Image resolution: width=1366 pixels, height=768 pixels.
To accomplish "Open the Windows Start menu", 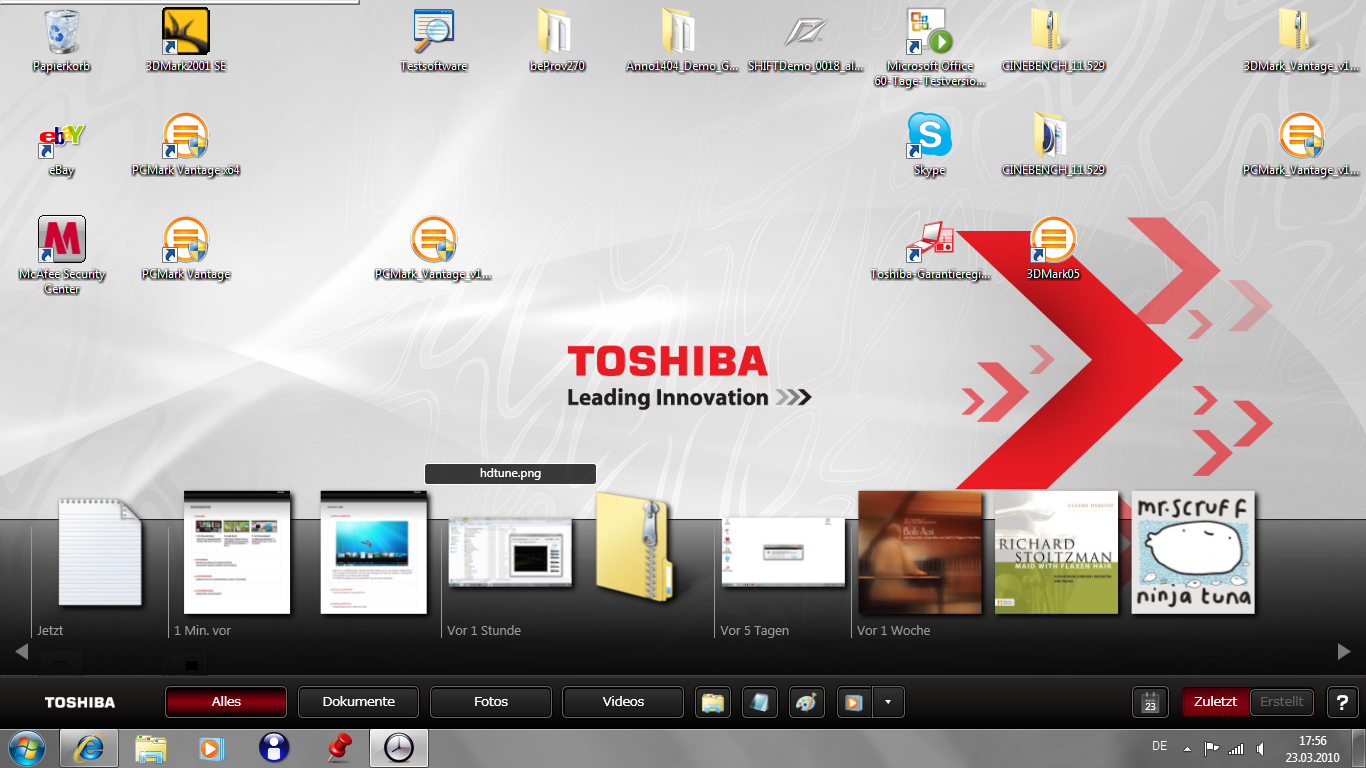I will point(26,748).
